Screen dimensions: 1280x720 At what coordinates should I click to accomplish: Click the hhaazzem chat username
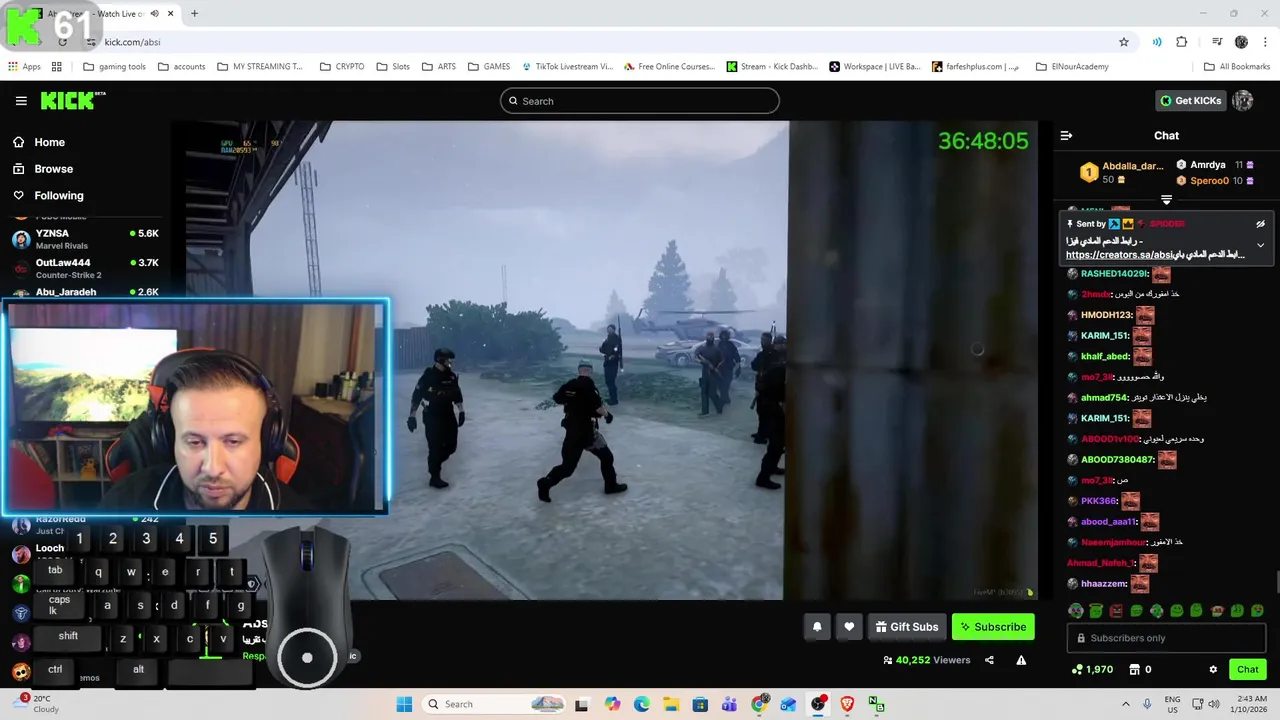(1104, 584)
